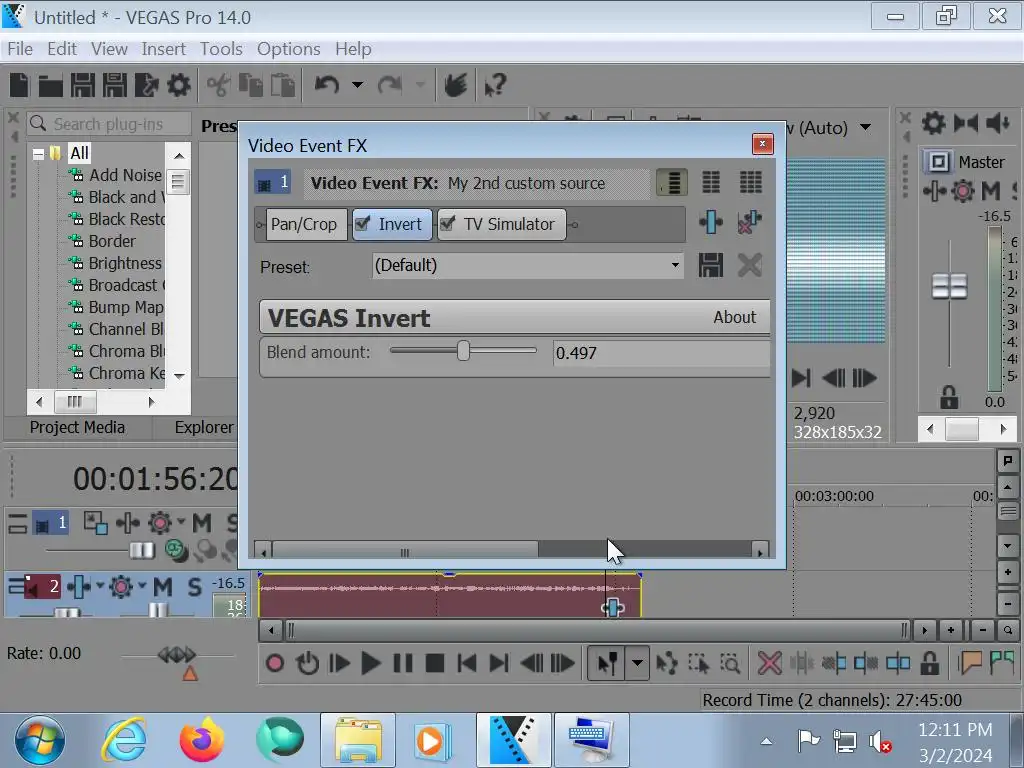1024x768 pixels.
Task: Delete the preset with the X icon
Action: [x=750, y=265]
